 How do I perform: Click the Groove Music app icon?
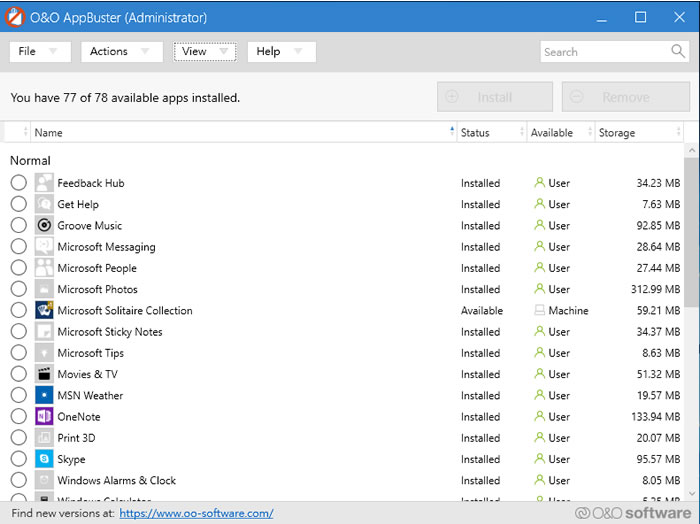pyautogui.click(x=44, y=225)
